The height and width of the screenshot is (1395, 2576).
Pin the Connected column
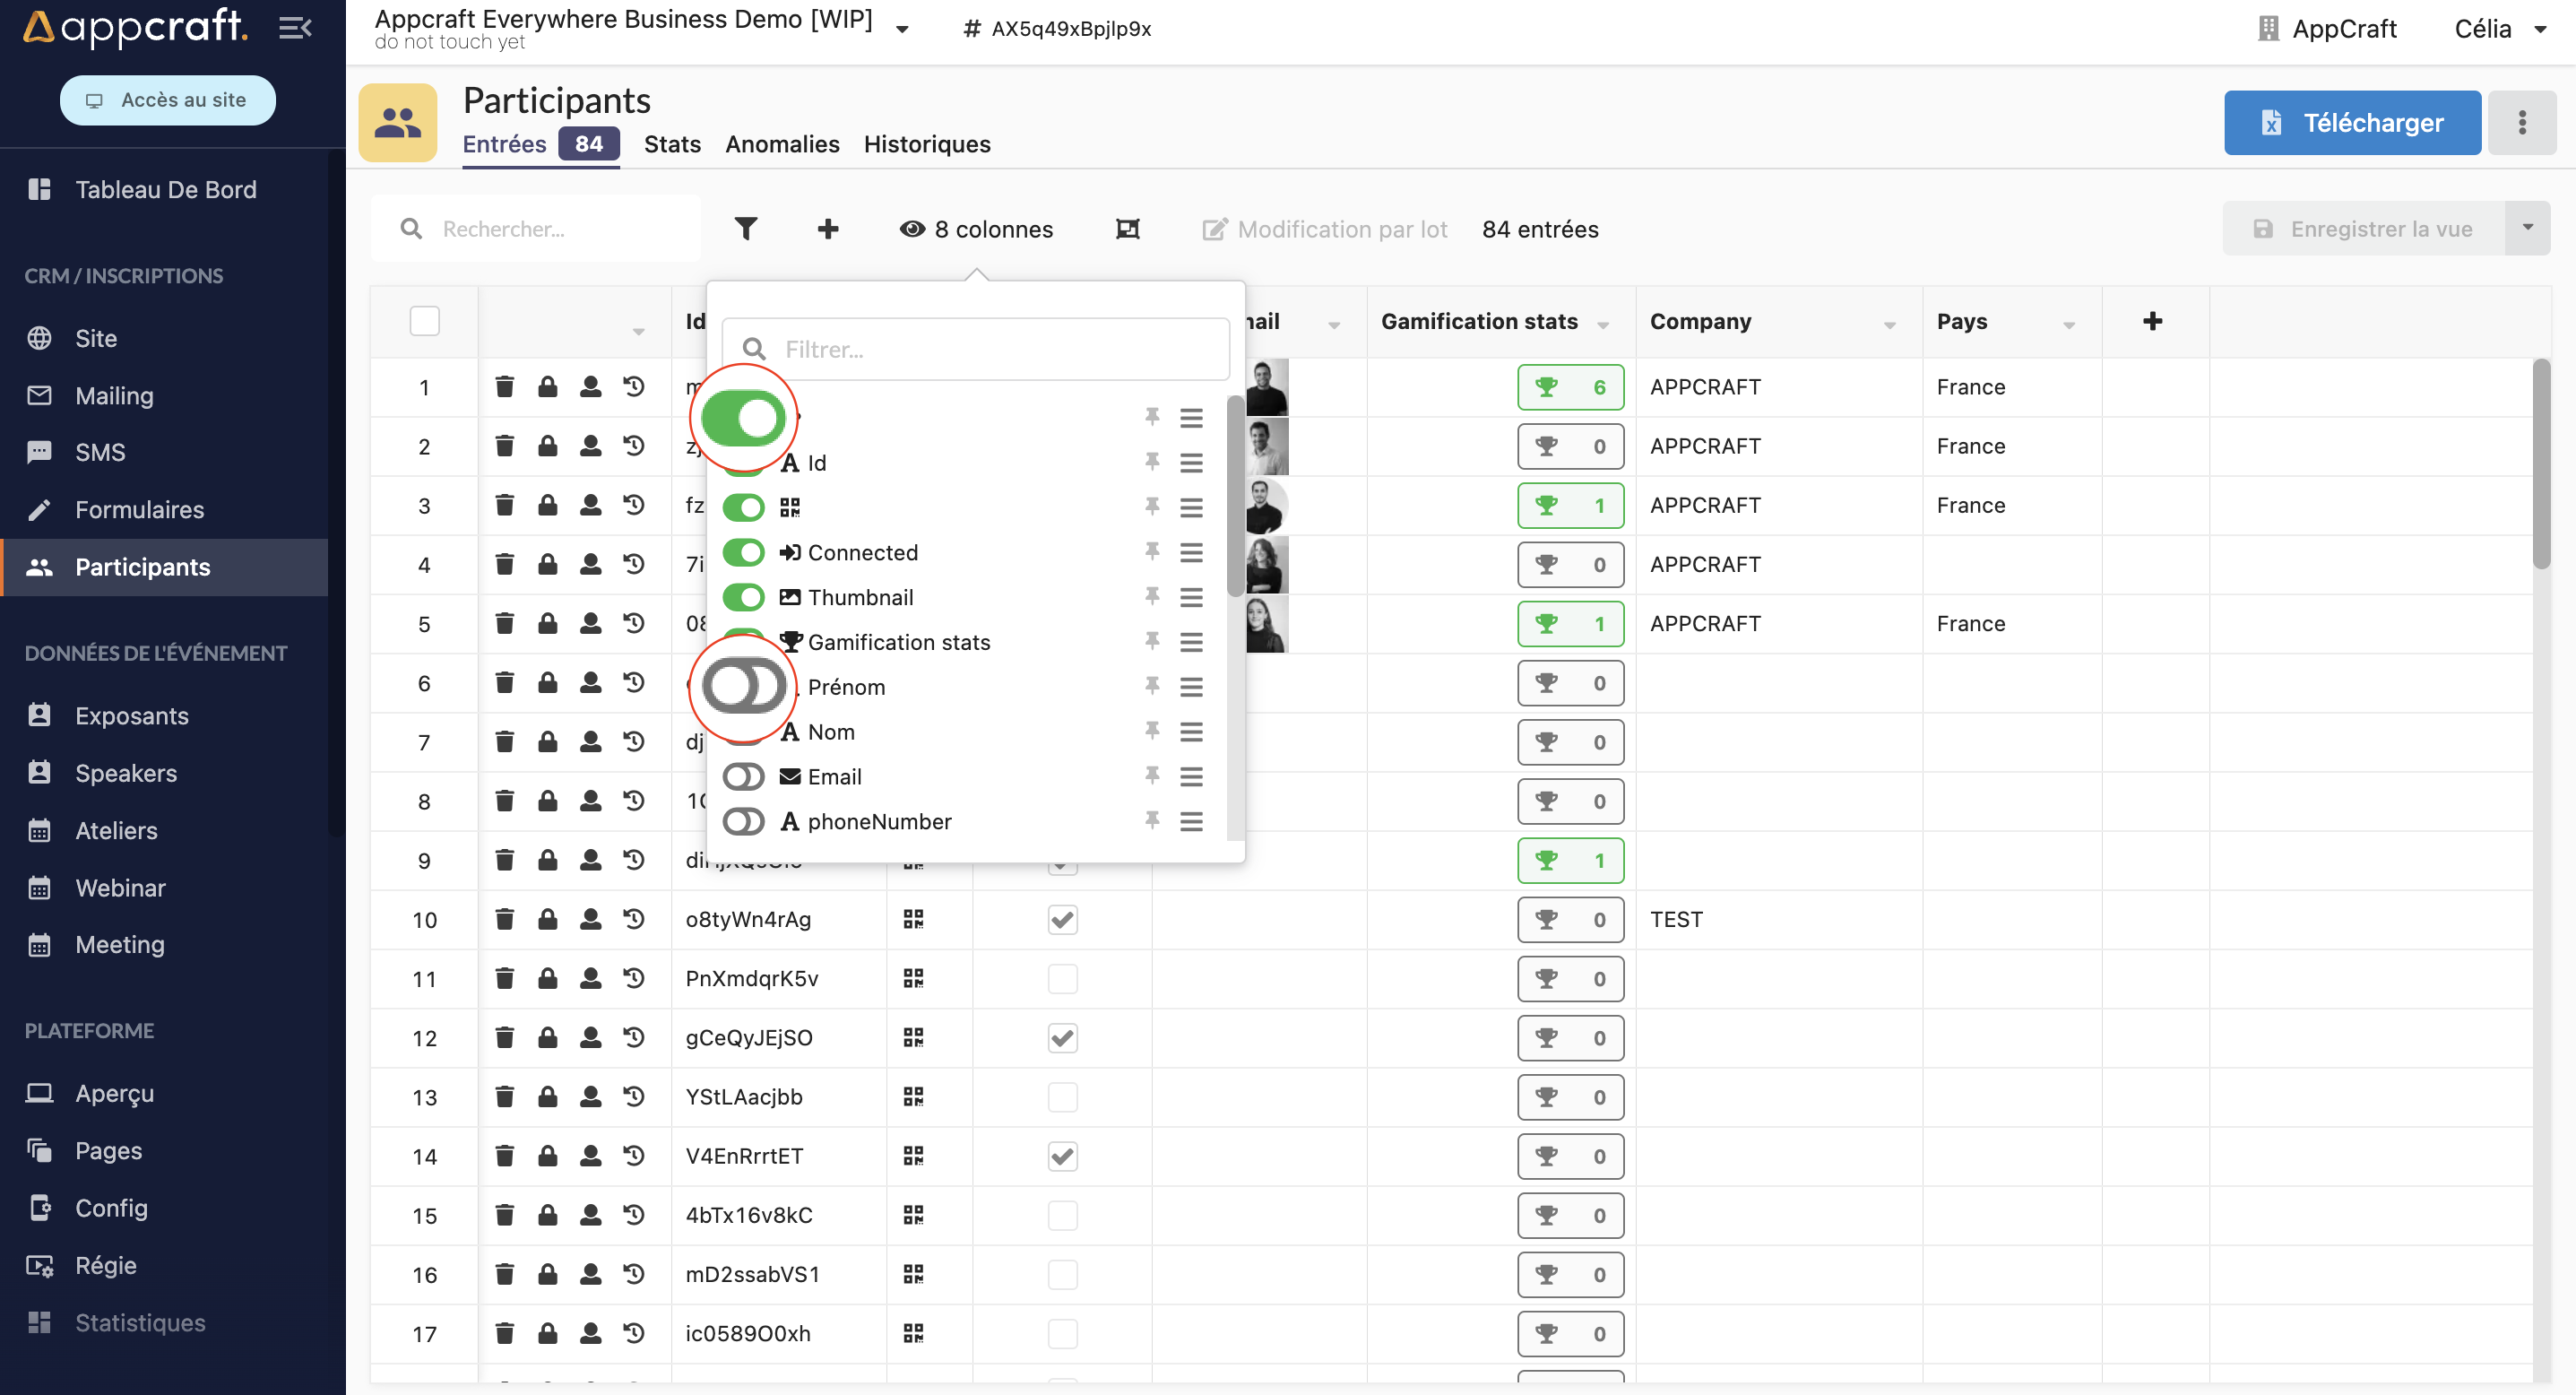1152,552
